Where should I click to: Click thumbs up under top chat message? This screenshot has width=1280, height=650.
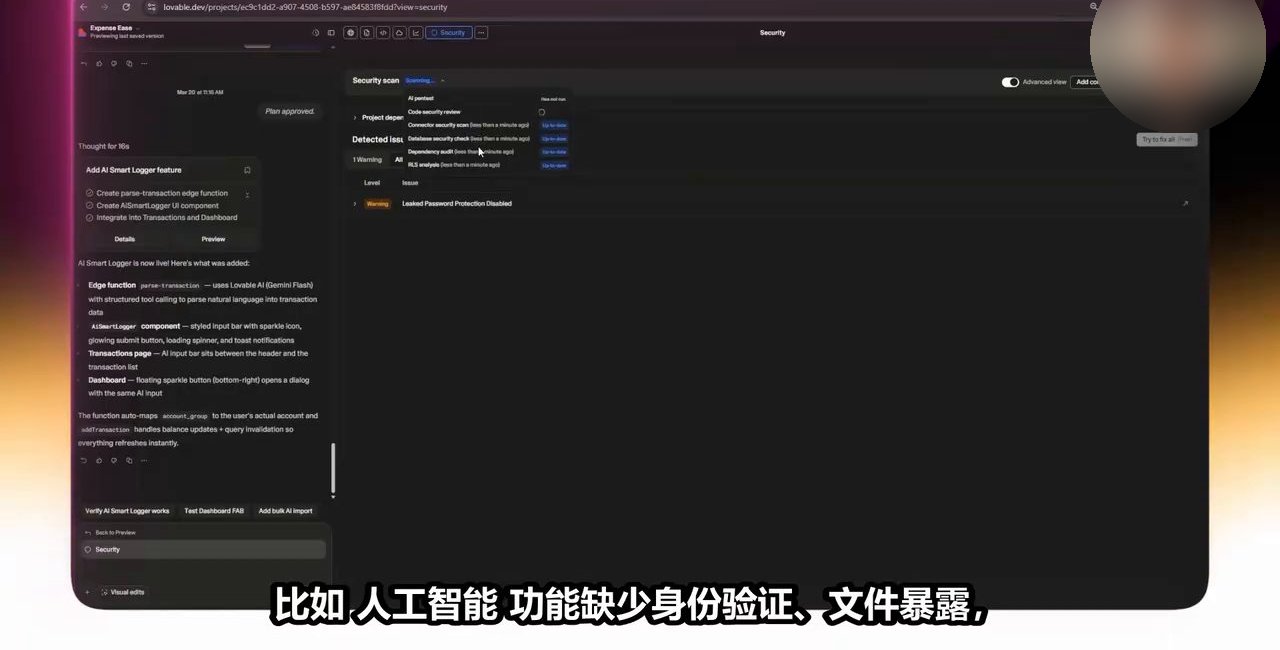point(99,63)
